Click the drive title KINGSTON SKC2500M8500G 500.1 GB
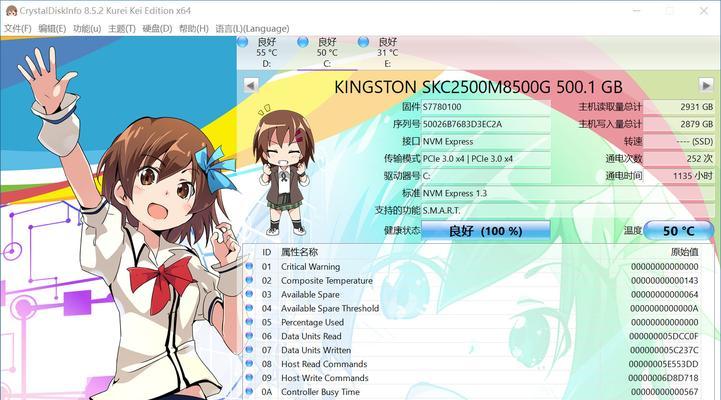 tap(478, 87)
